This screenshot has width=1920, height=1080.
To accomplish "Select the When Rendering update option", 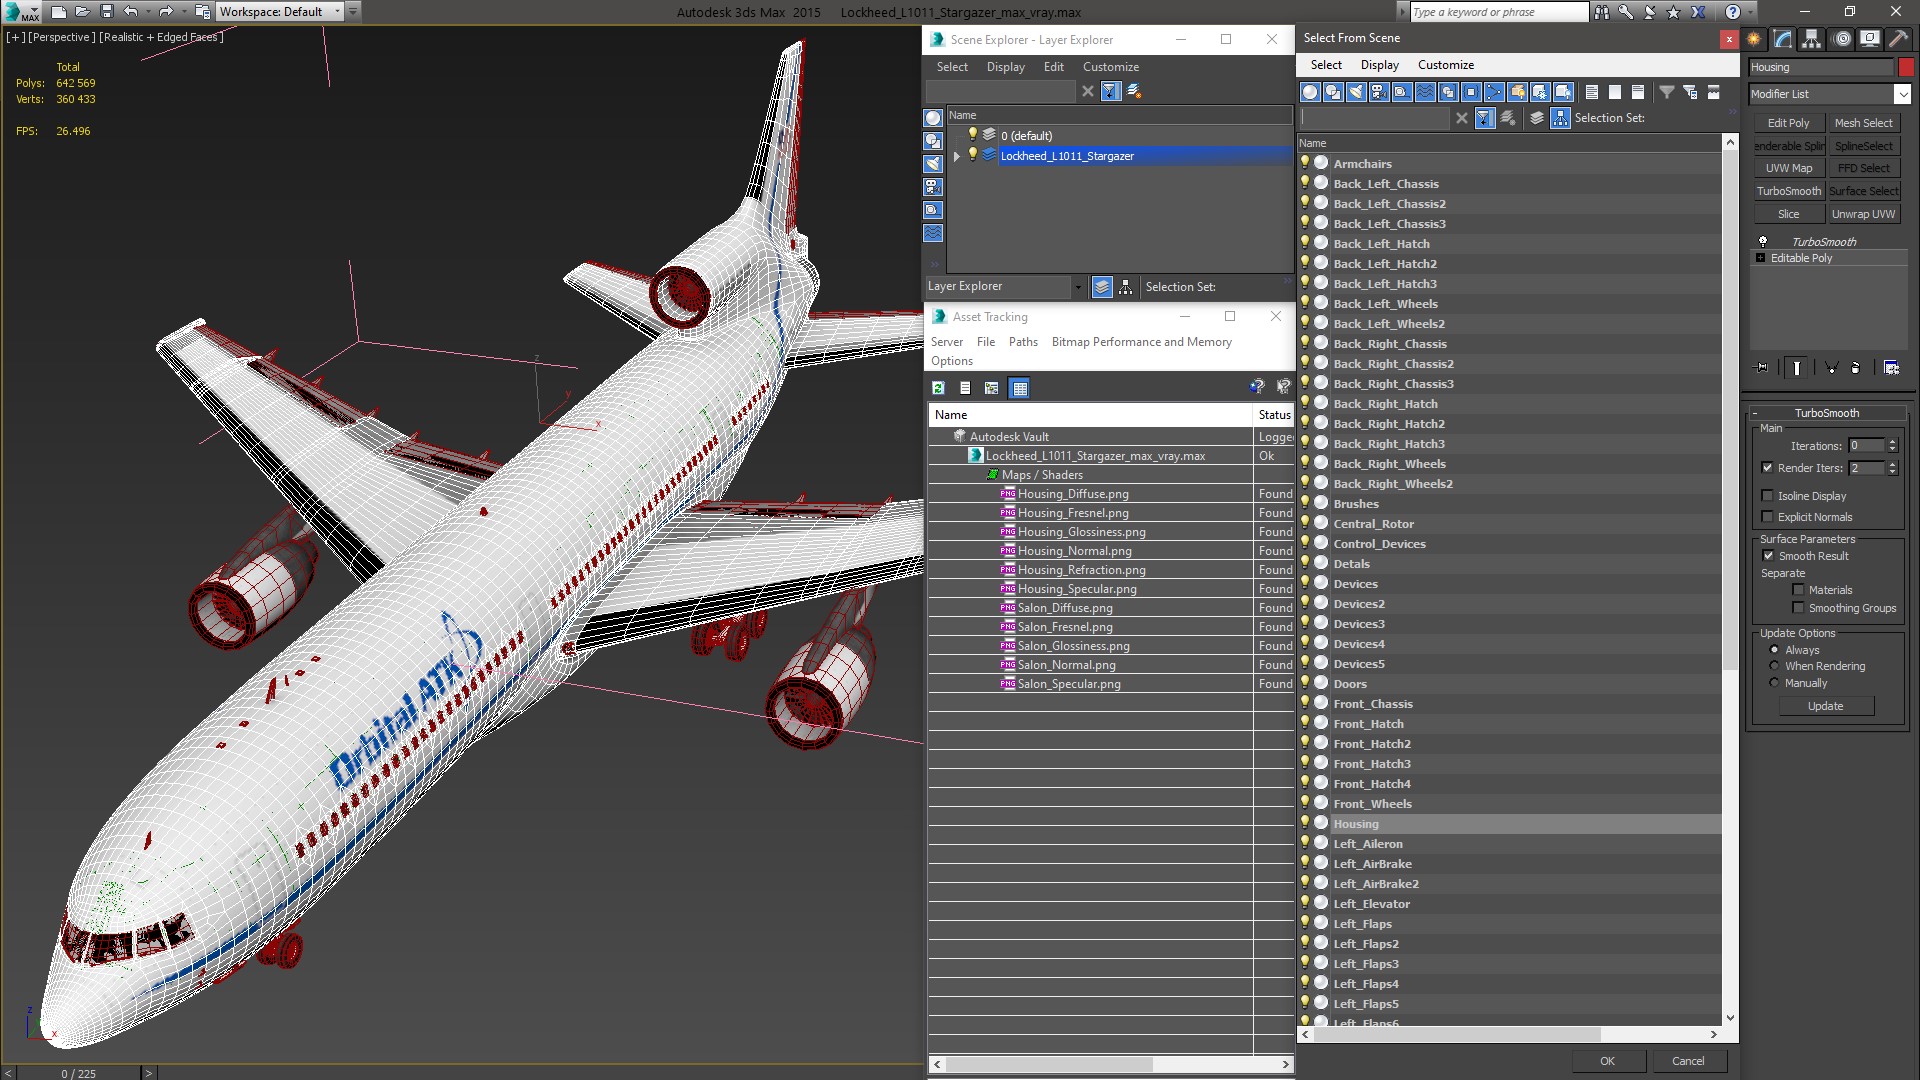I will (1775, 666).
